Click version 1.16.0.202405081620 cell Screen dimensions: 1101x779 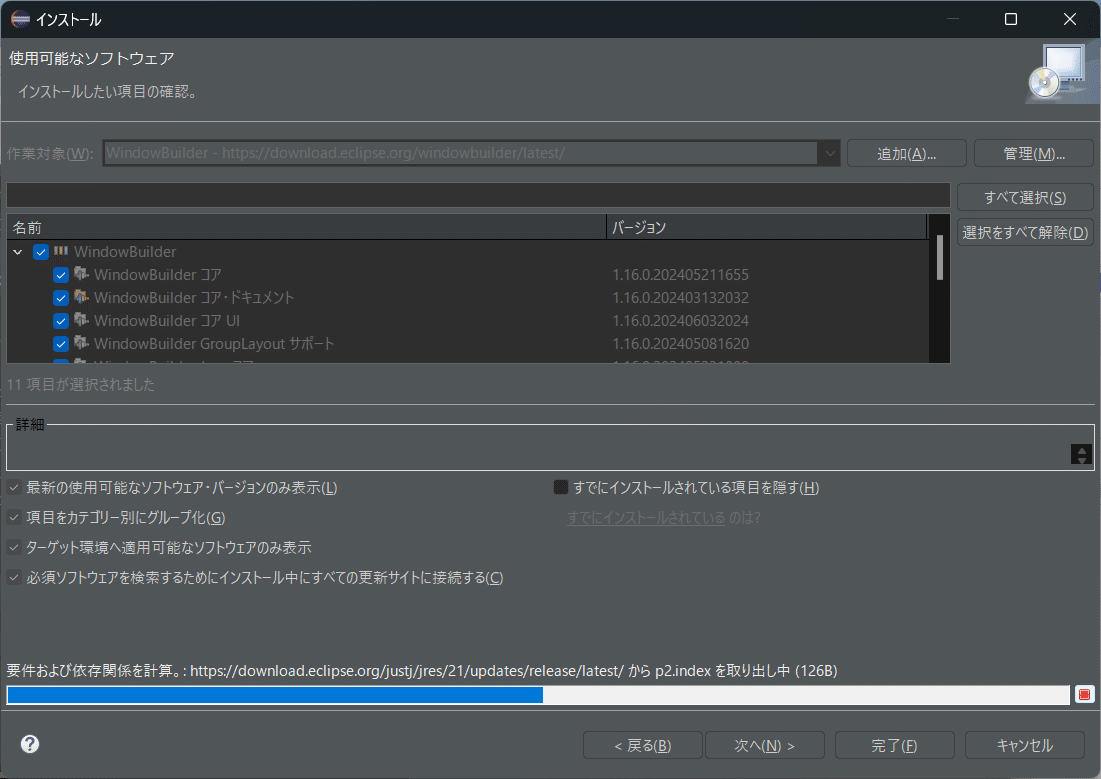(680, 343)
